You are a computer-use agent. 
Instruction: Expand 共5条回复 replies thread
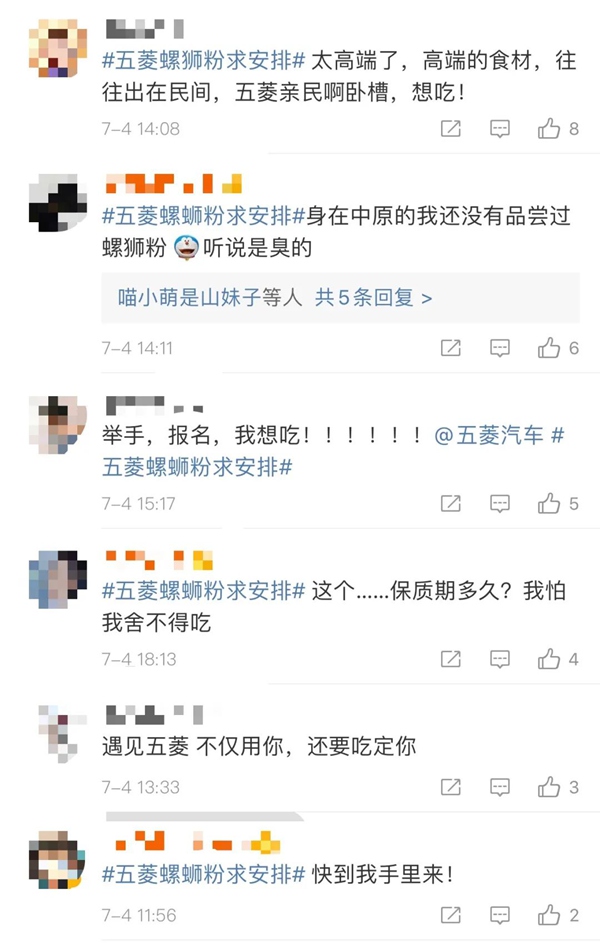tap(373, 297)
